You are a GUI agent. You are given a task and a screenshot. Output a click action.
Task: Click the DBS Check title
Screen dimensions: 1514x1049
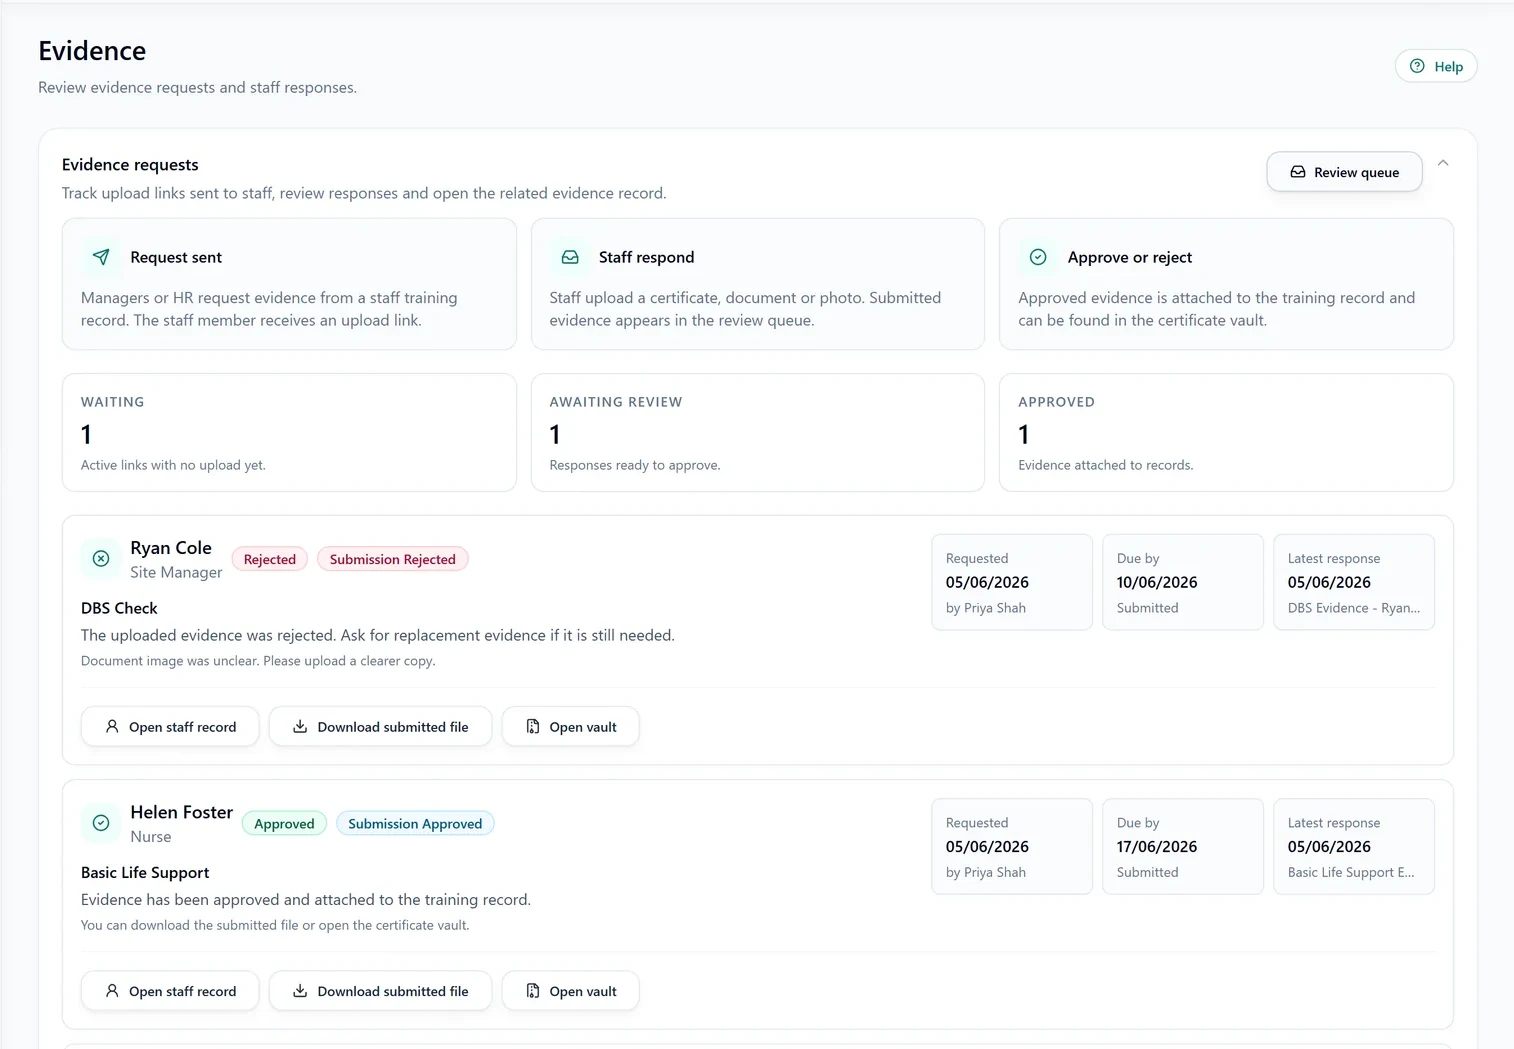tap(119, 608)
